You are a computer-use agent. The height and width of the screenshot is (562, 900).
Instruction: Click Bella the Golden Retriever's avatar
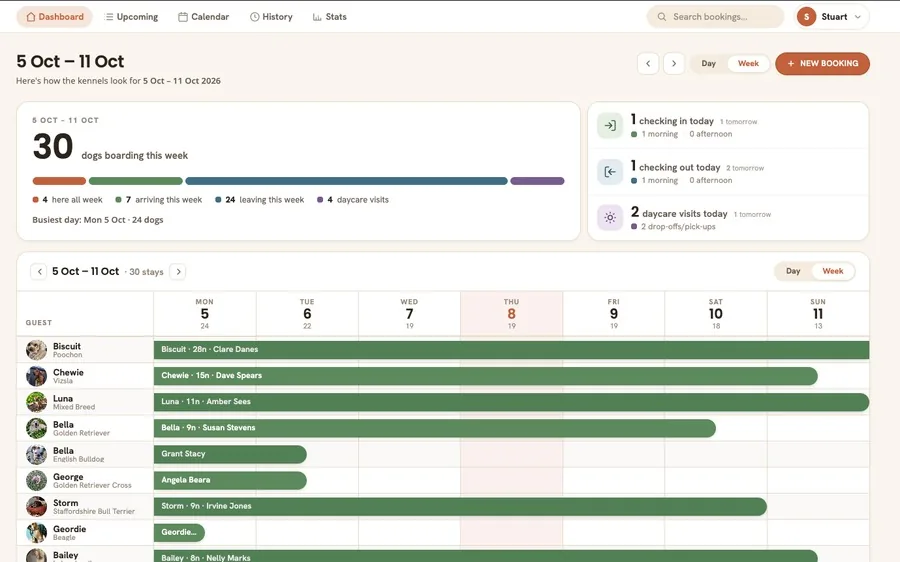pyautogui.click(x=36, y=428)
